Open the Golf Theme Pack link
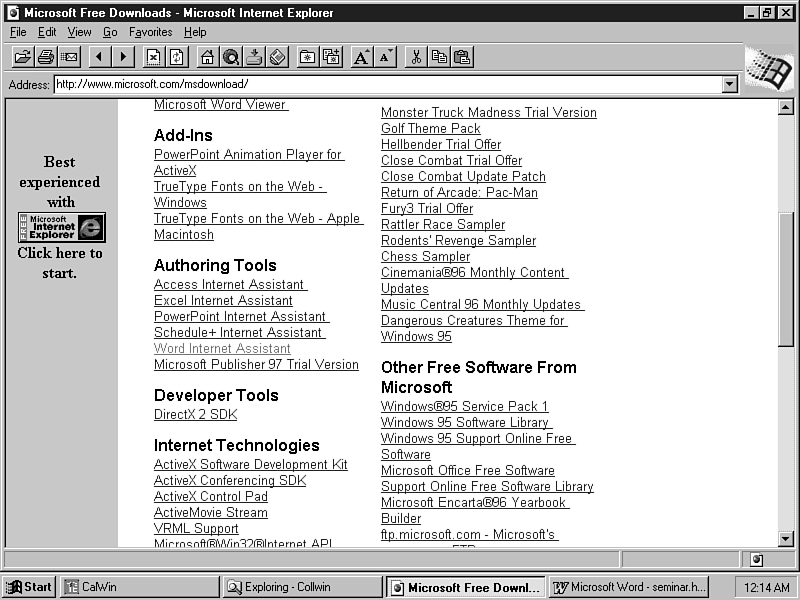Screen dimensions: 800x600 click(431, 129)
